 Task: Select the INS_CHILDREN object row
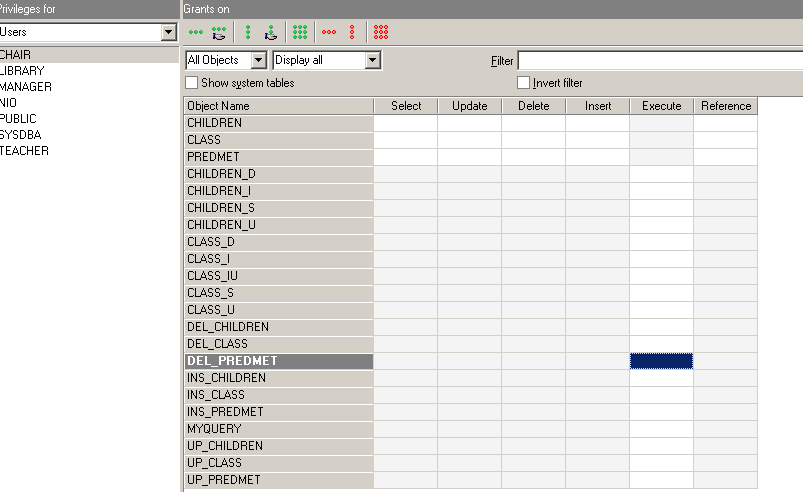(279, 378)
